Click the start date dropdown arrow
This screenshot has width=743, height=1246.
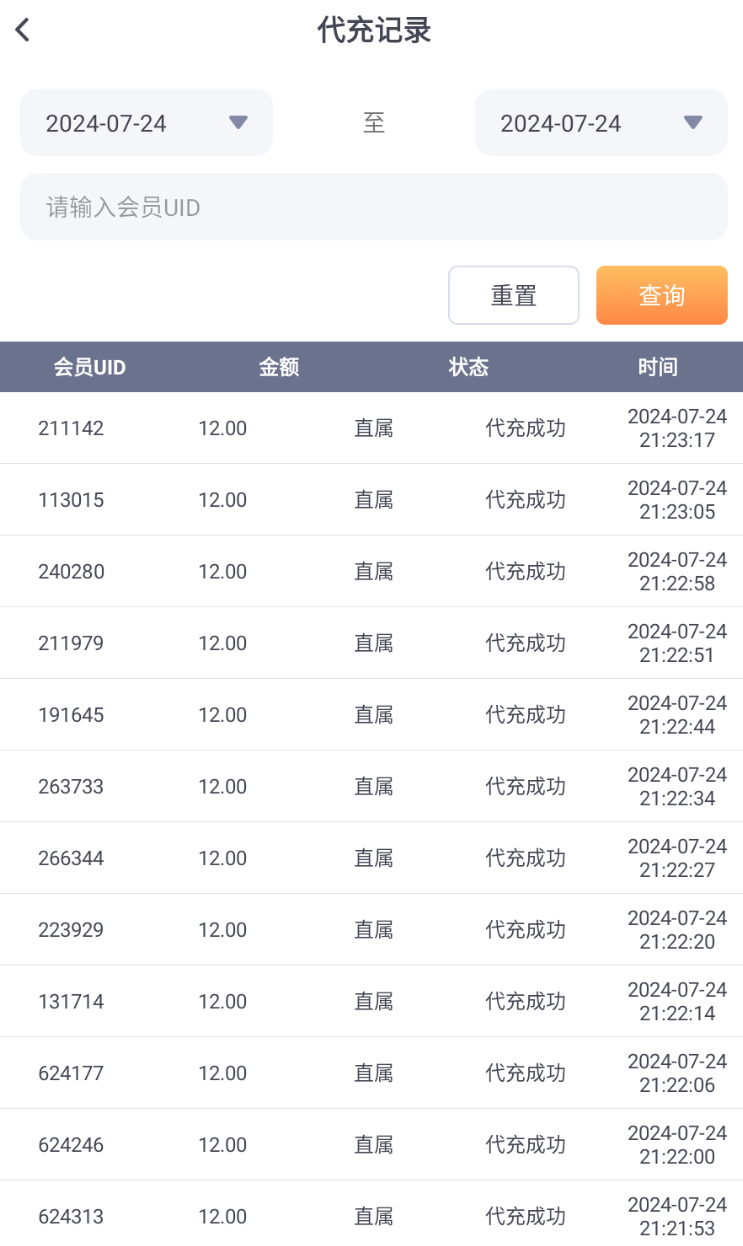point(238,122)
